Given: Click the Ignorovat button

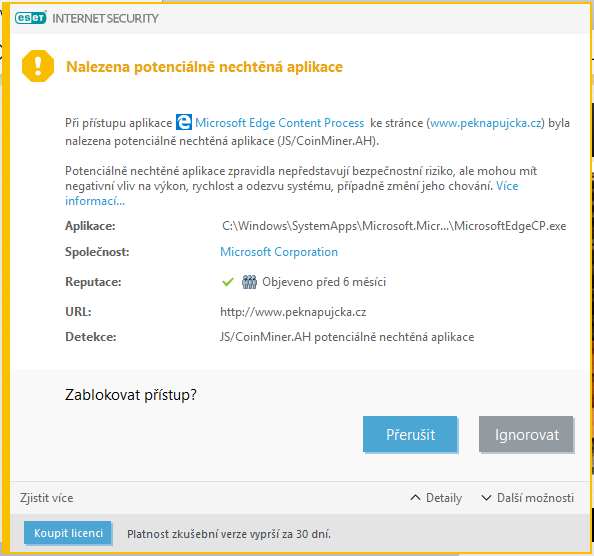Looking at the screenshot, I should [x=526, y=434].
